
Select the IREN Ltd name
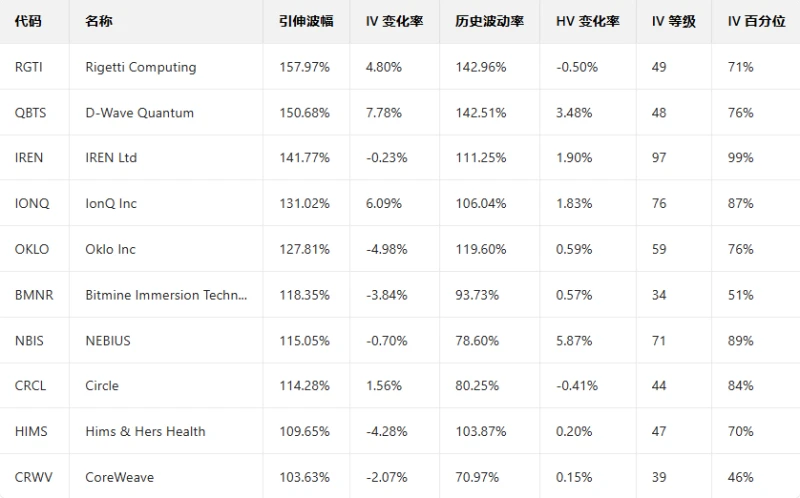click(x=111, y=158)
